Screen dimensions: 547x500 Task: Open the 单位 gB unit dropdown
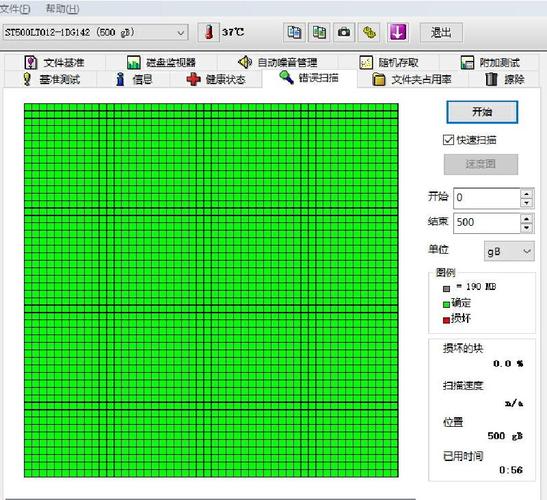click(x=509, y=251)
